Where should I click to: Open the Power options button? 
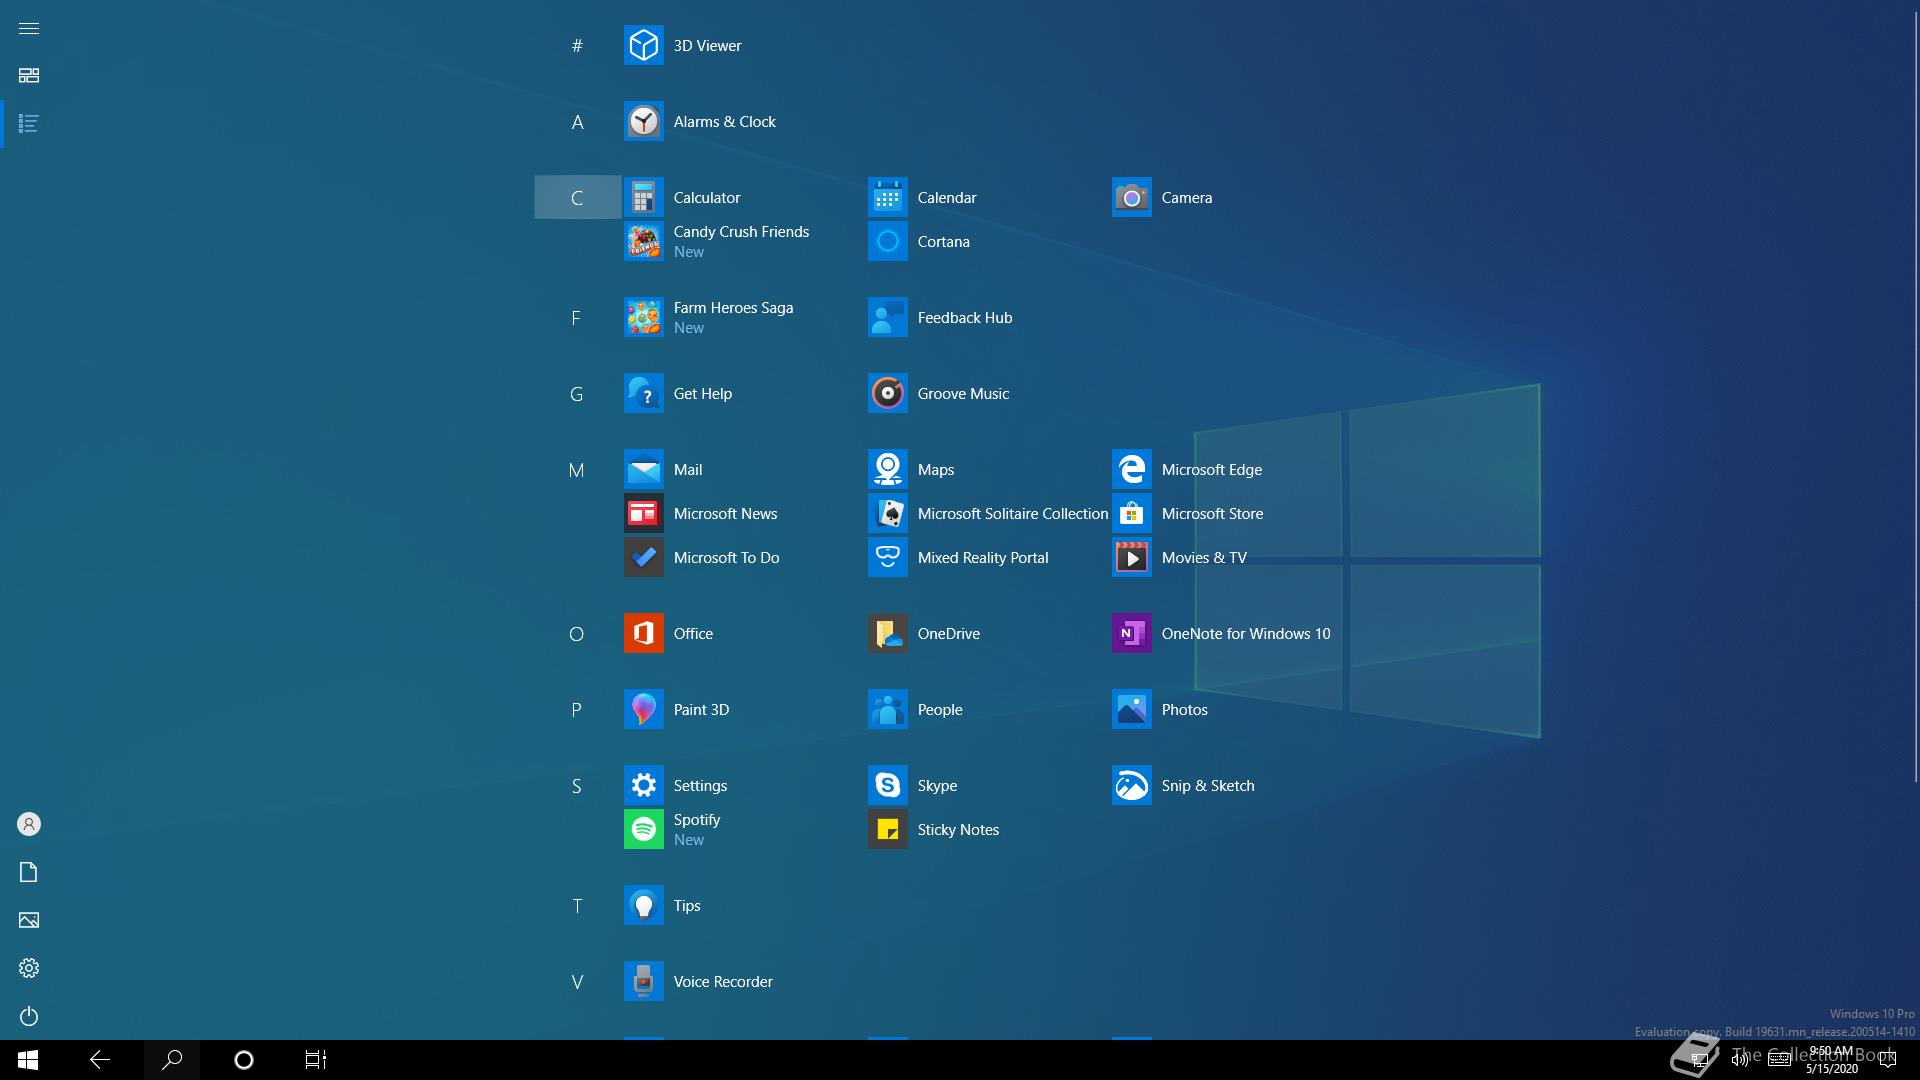29,1016
